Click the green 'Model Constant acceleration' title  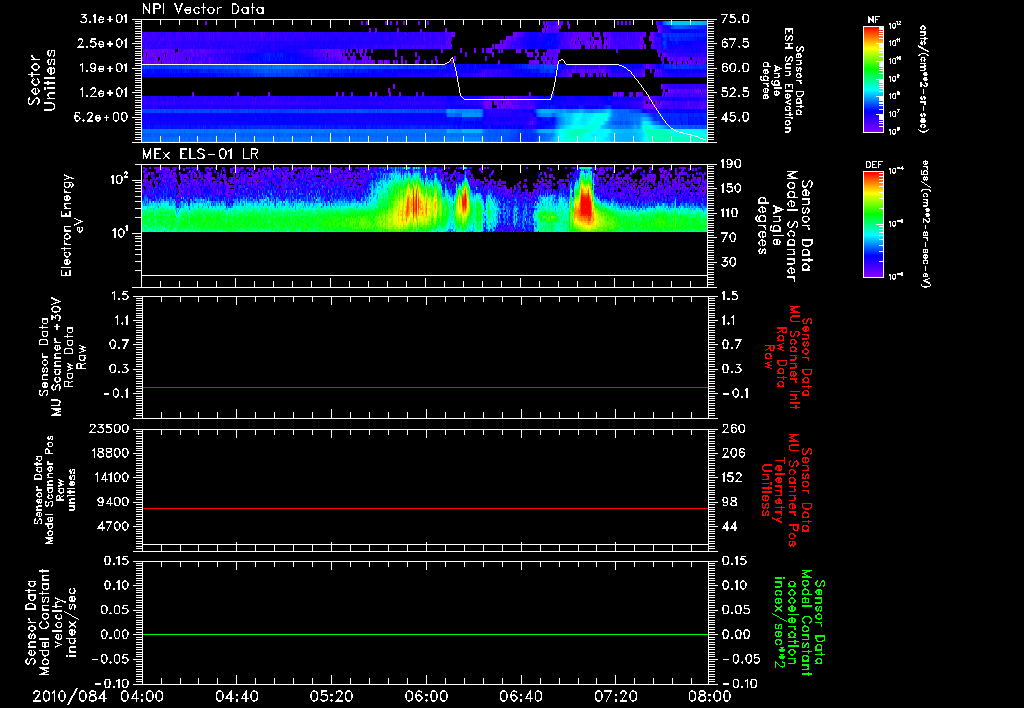point(798,624)
